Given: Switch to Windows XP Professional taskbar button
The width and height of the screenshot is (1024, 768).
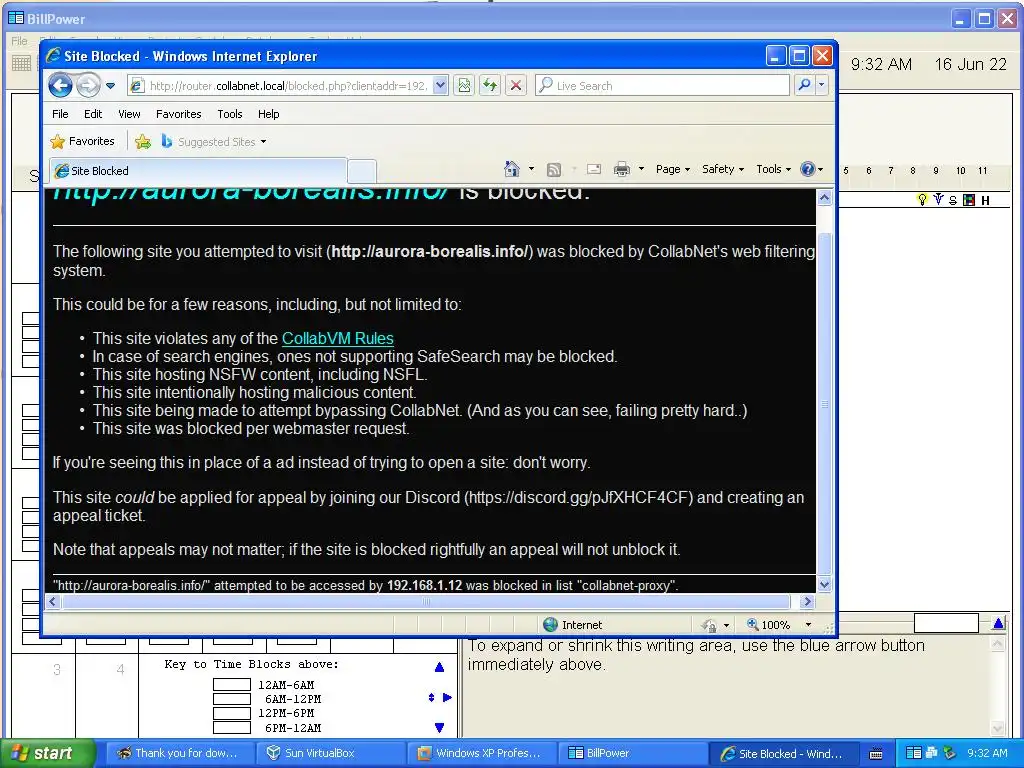Looking at the screenshot, I should (x=482, y=753).
